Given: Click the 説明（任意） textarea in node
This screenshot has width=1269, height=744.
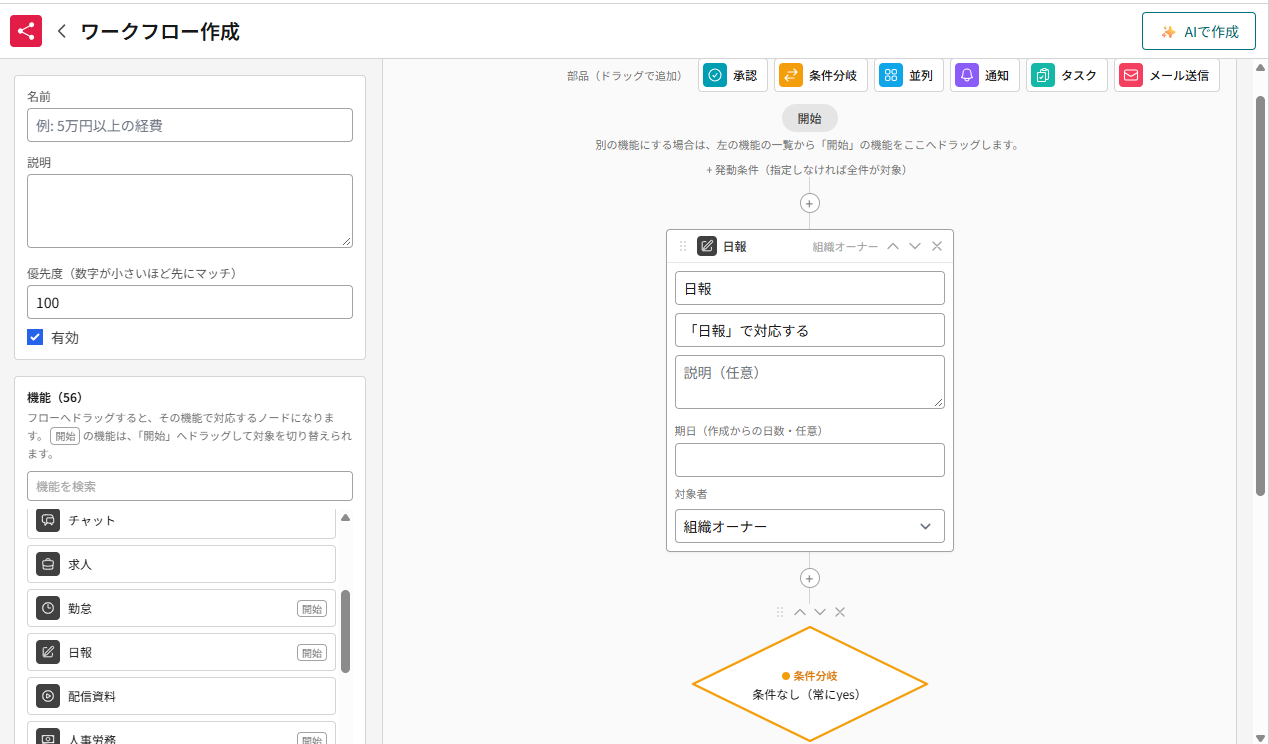Looking at the screenshot, I should click(810, 382).
